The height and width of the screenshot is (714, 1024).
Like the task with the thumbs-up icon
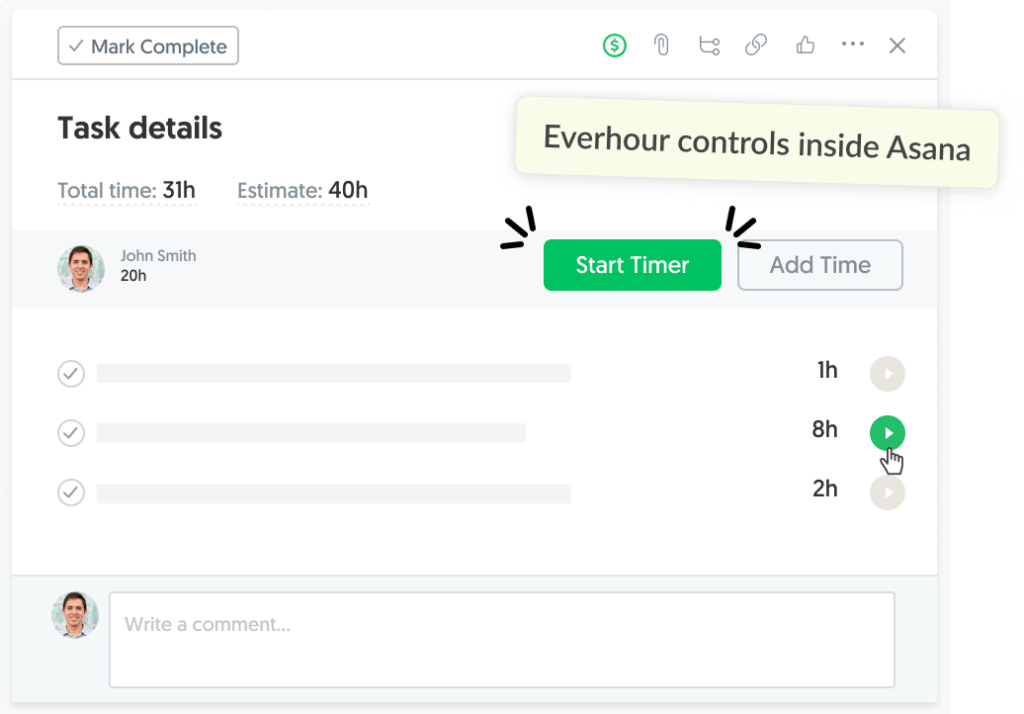[805, 45]
